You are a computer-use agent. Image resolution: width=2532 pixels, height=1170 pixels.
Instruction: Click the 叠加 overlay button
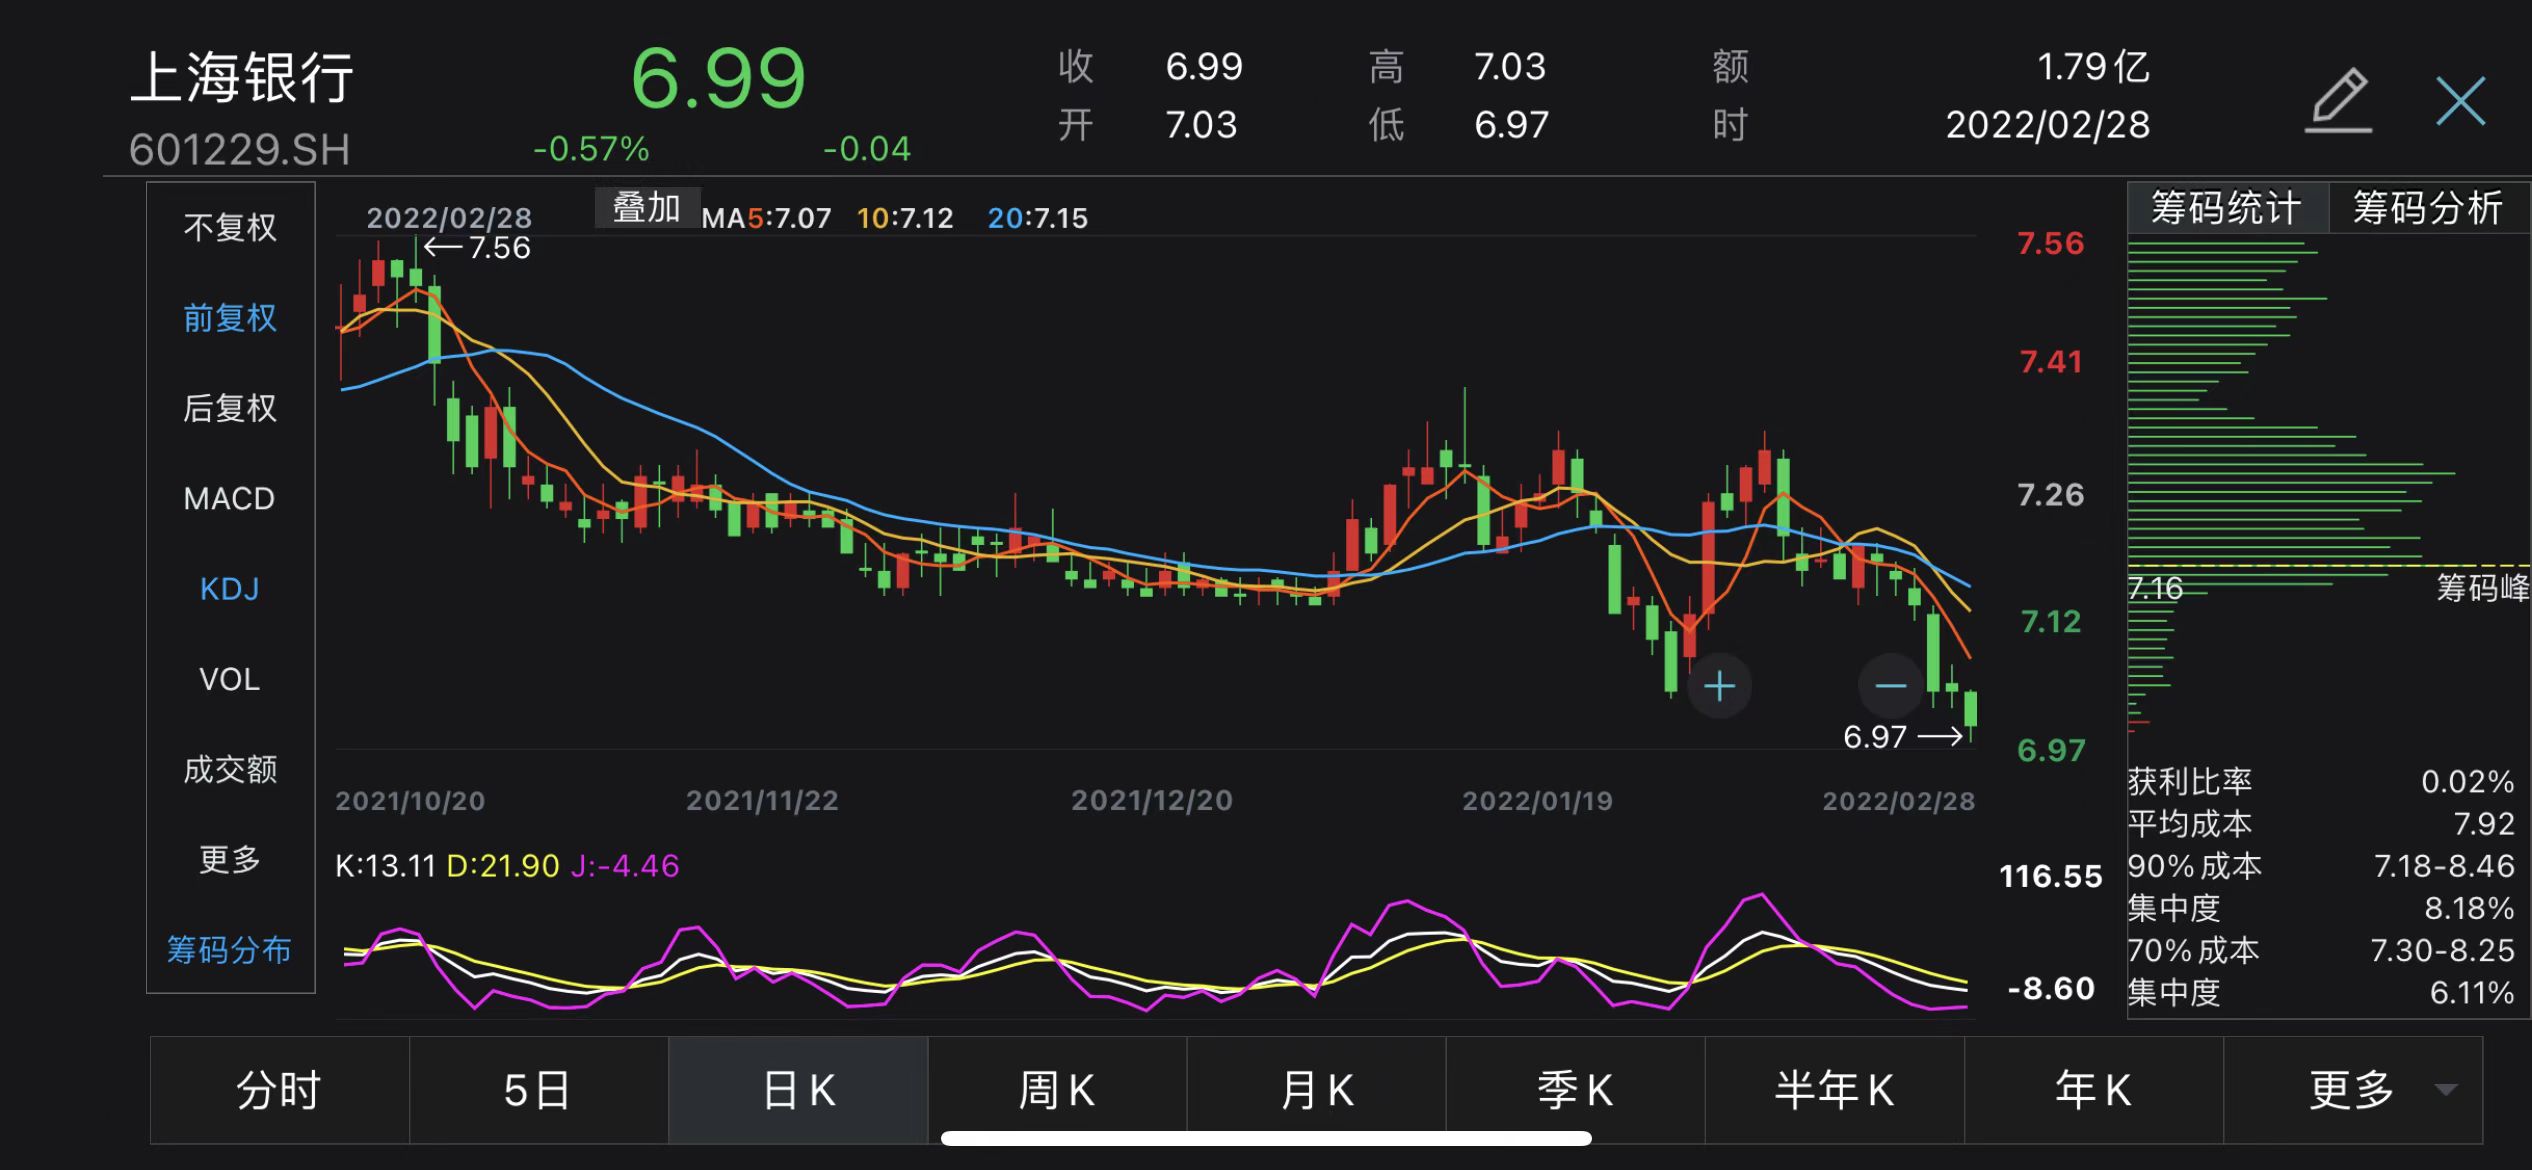tap(647, 208)
